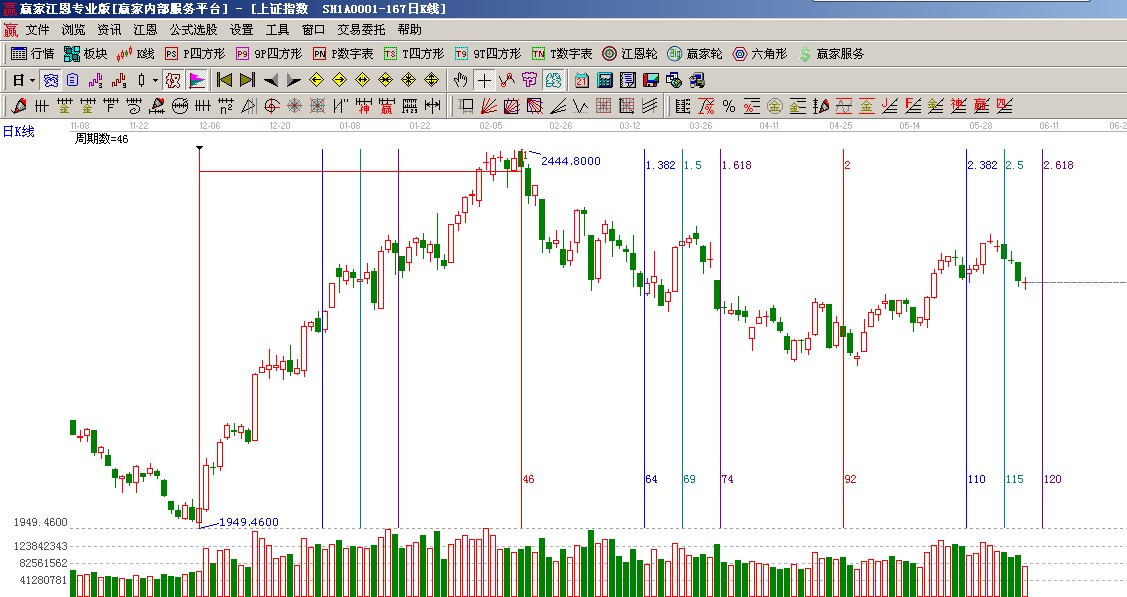The height and width of the screenshot is (597, 1127).
Task: Click the 2444.8000 peak price label
Action: click(570, 160)
